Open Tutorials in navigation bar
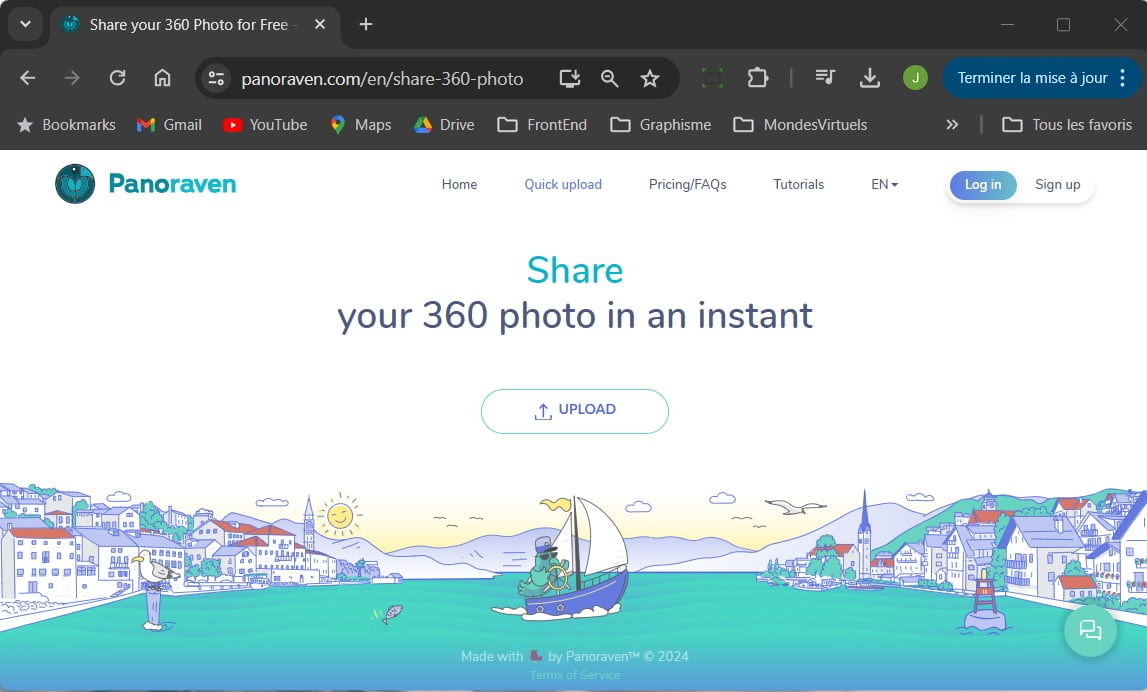This screenshot has width=1147, height=692. (x=798, y=184)
